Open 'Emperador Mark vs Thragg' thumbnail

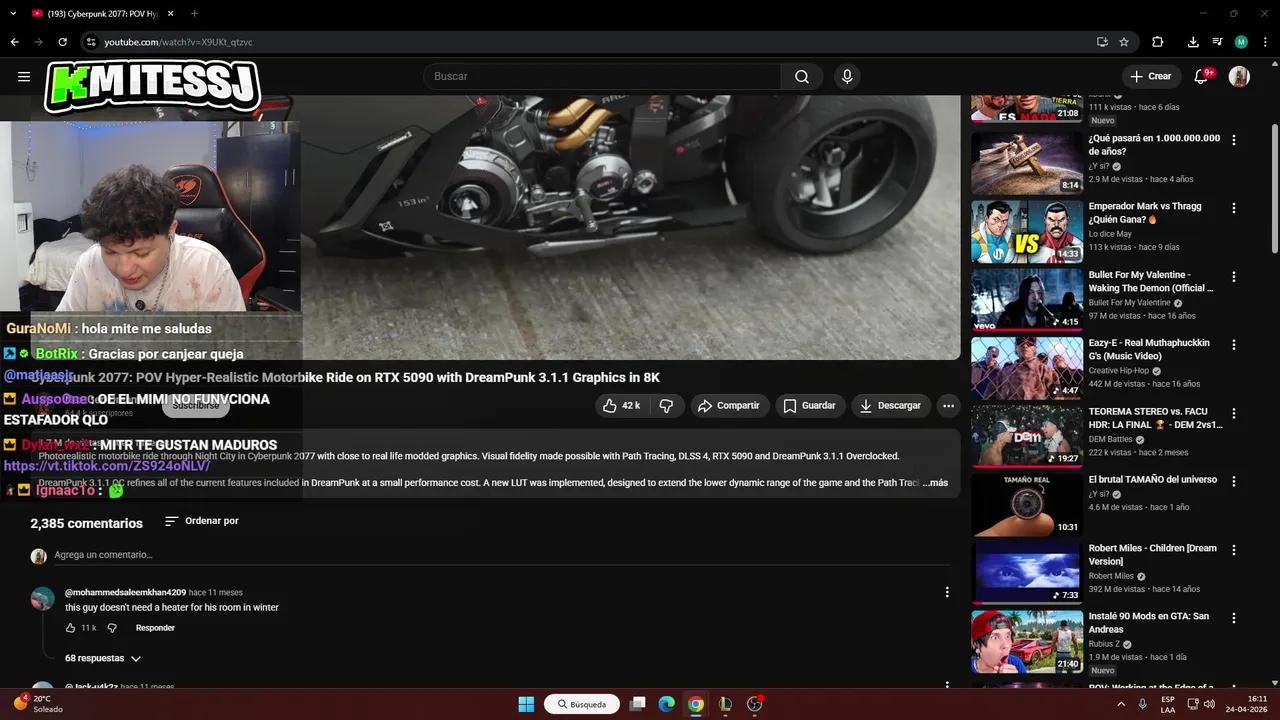(x=1027, y=232)
